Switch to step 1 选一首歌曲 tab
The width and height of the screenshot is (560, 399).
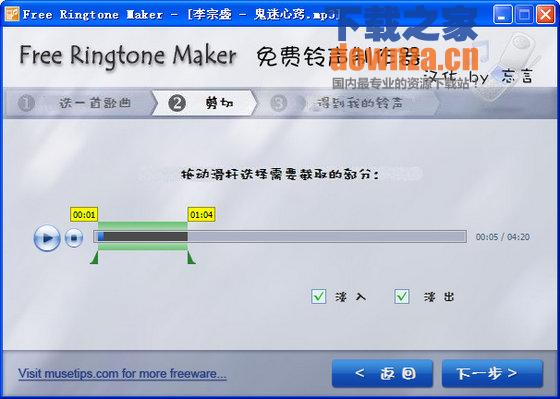point(79,103)
